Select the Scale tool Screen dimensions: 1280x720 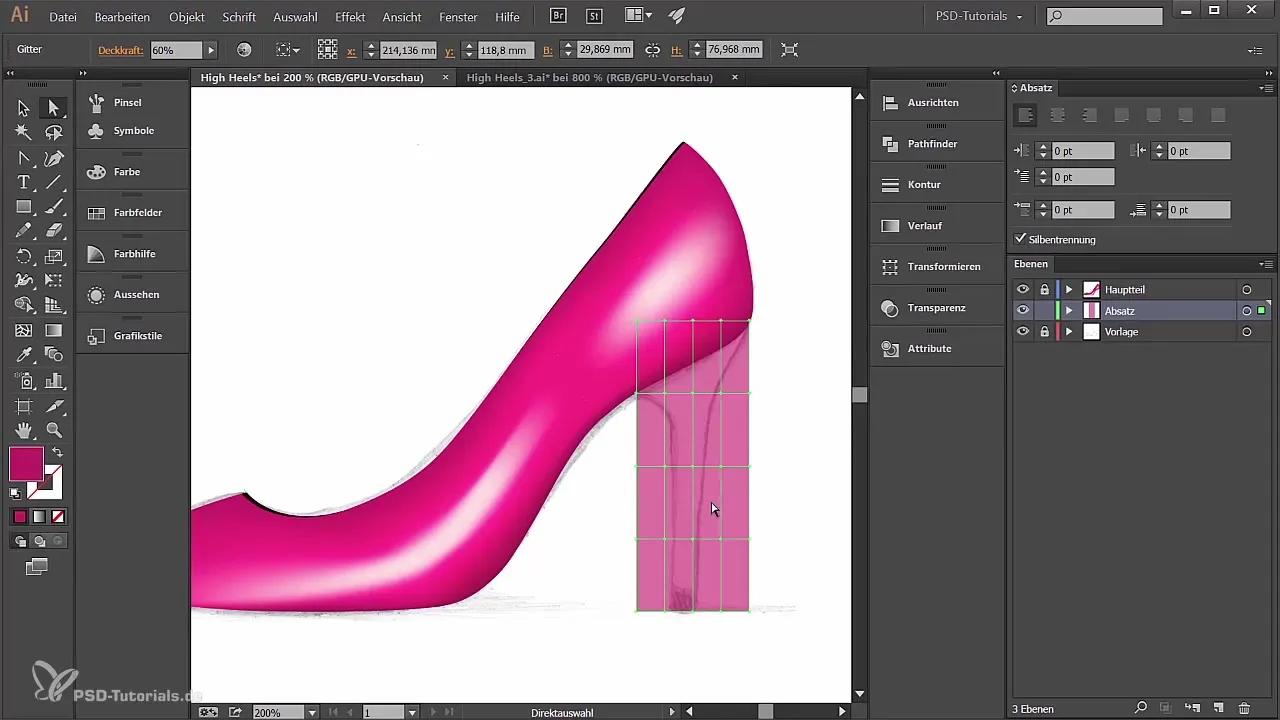[54, 256]
